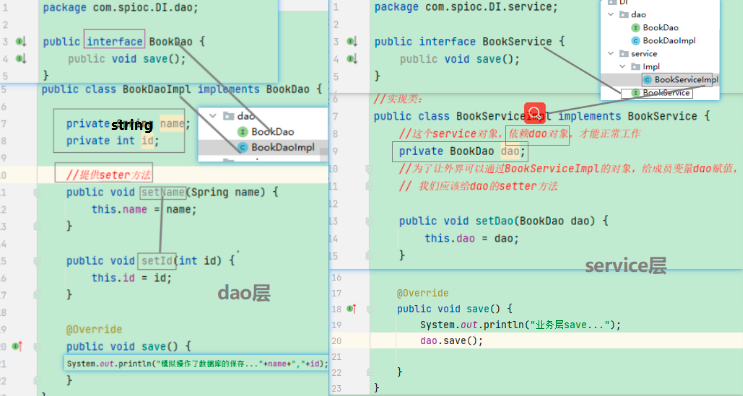Select BookServiceImpl in the project tree
The height and width of the screenshot is (396, 743).
tap(686, 80)
